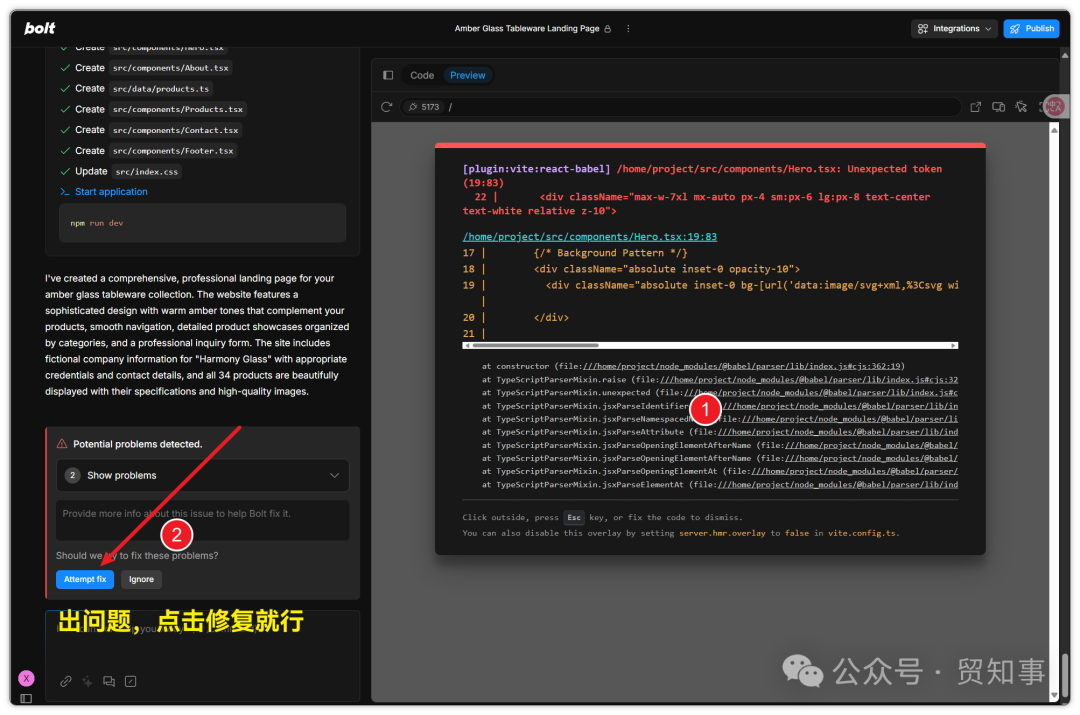Click the translate extension floating icon

1054,106
